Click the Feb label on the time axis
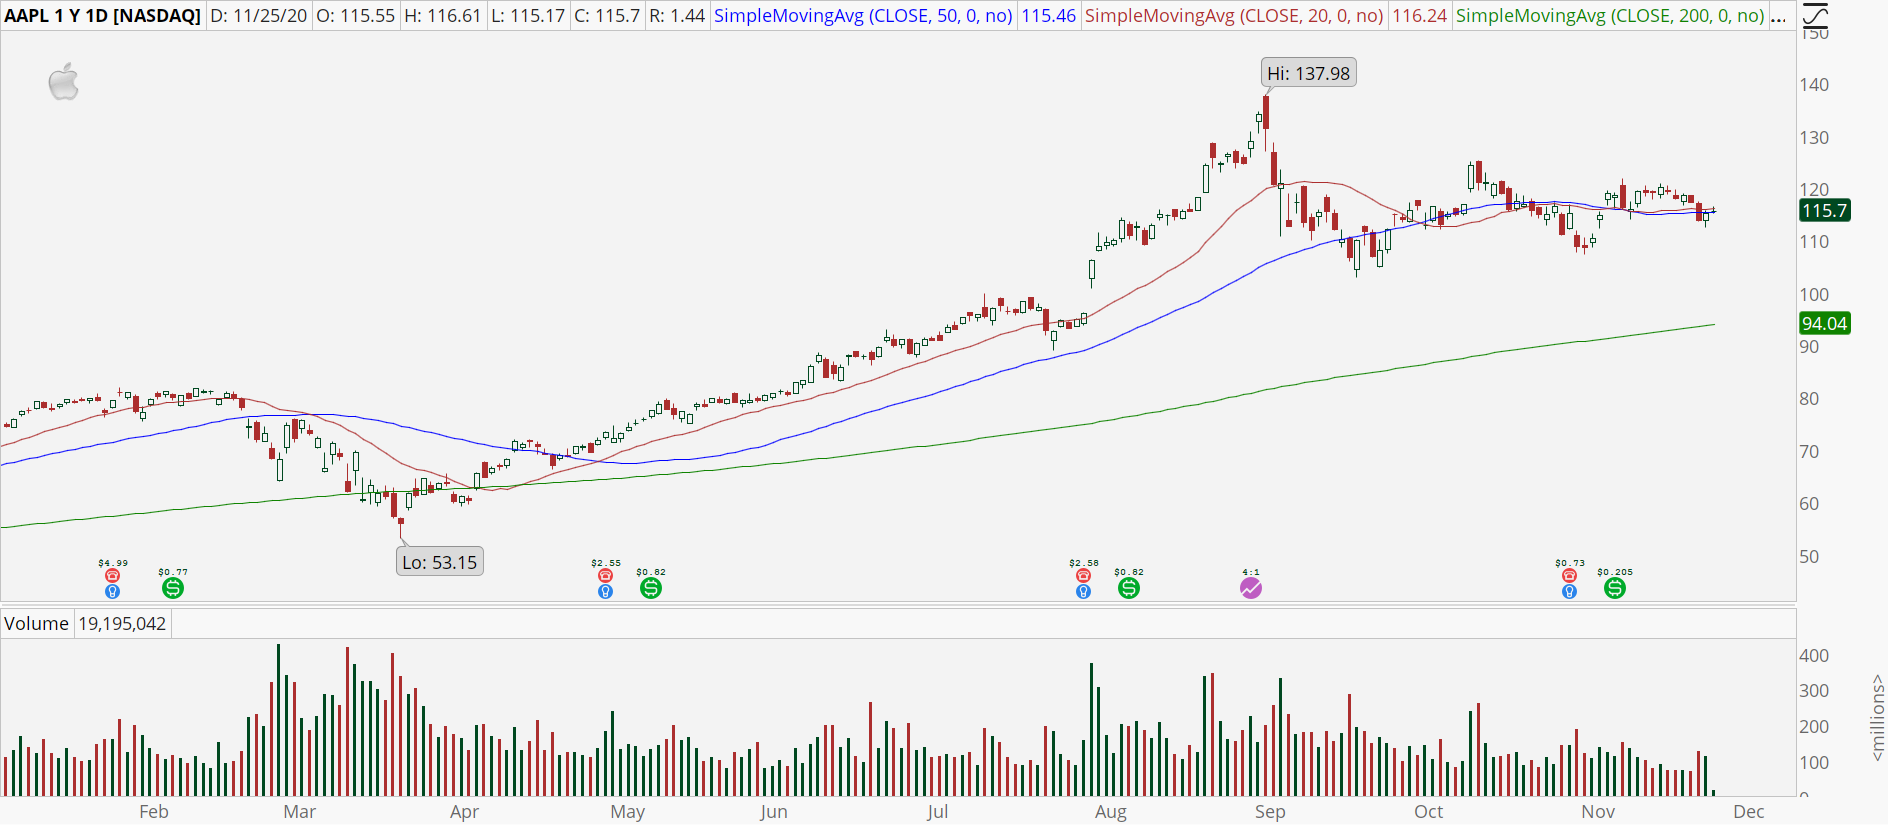This screenshot has width=1888, height=825. (154, 812)
